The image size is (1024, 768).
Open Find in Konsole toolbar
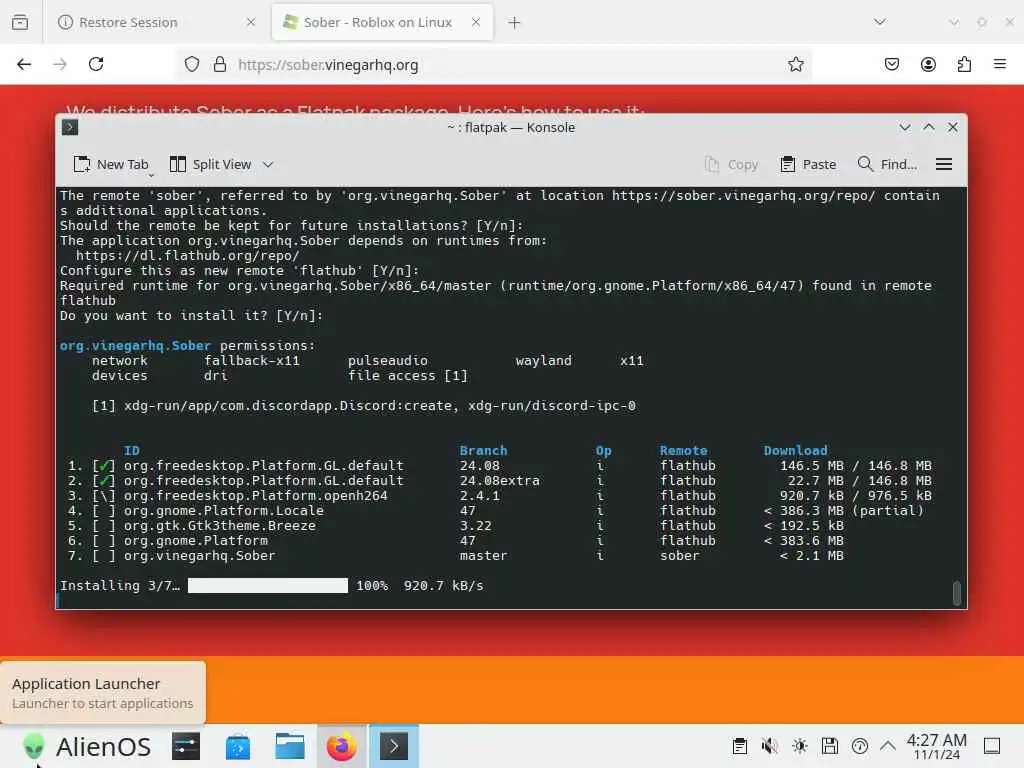point(887,165)
